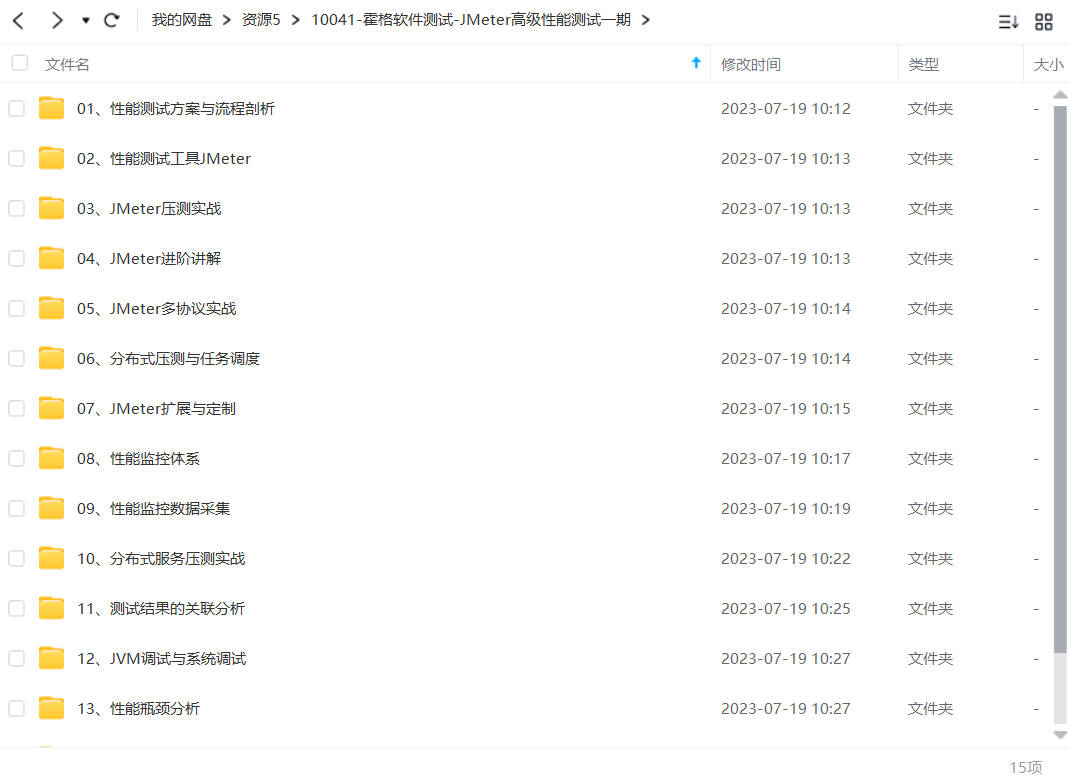This screenshot has width=1069, height=781.
Task: Click modified time 2023-07-19 10:22
Action: click(x=786, y=559)
